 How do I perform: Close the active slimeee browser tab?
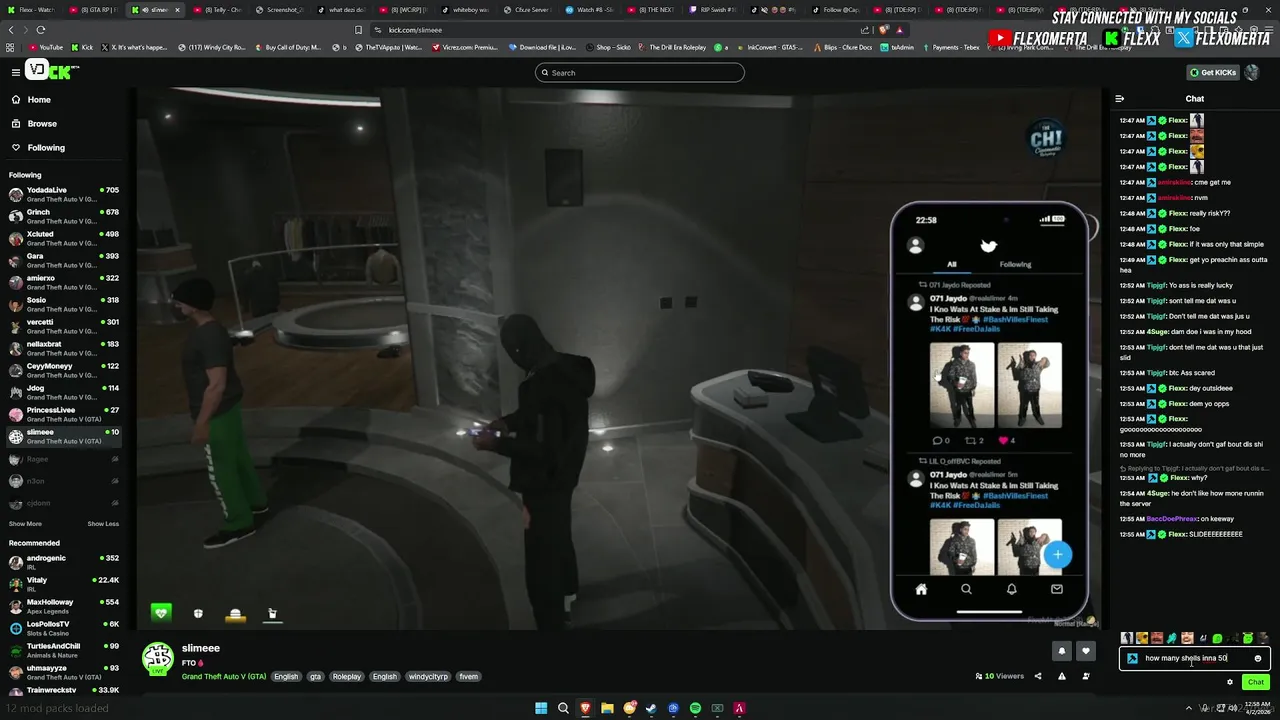[x=178, y=10]
